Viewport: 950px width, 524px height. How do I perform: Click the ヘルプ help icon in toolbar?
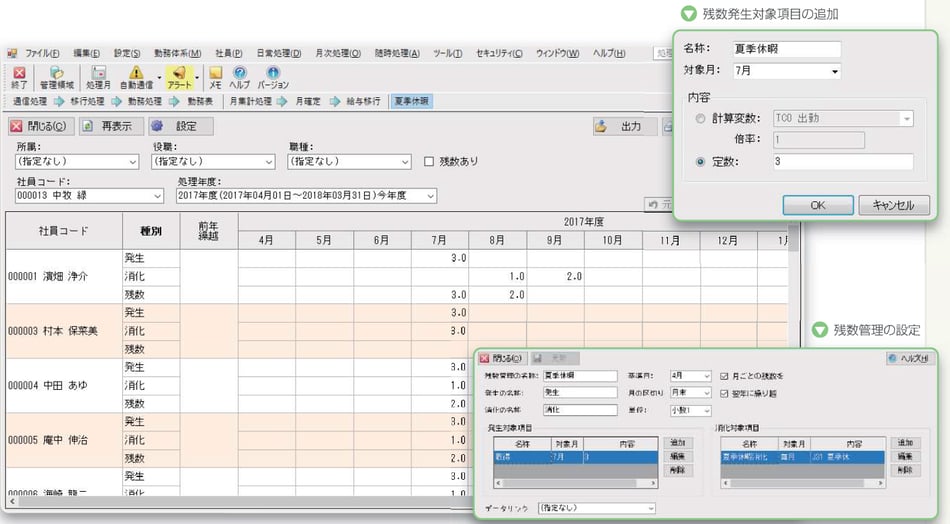(240, 76)
